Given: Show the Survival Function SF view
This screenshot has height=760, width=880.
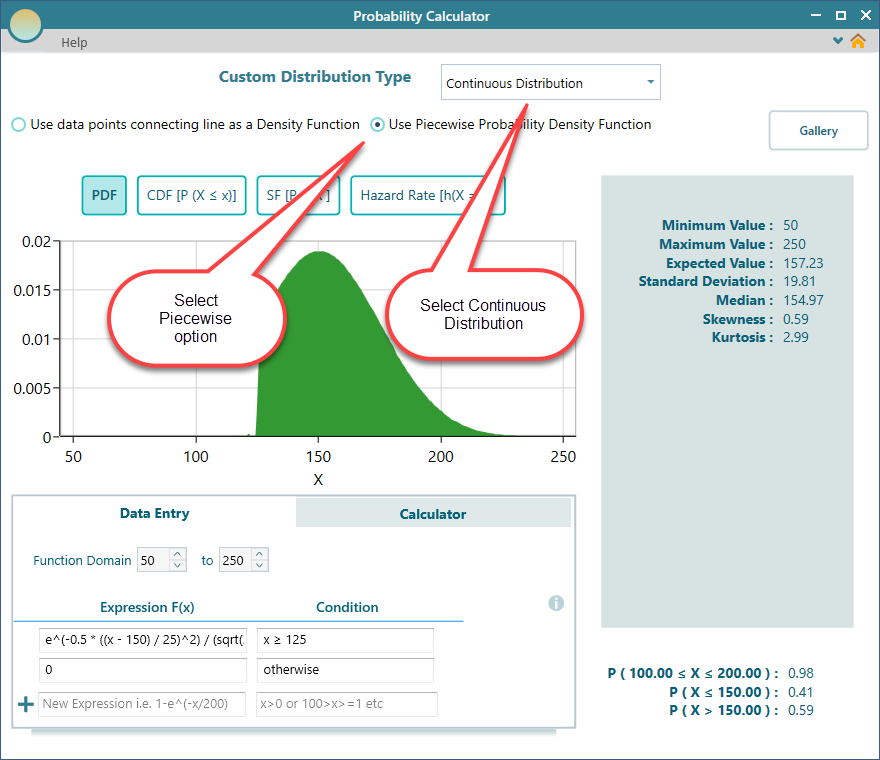Looking at the screenshot, I should click(x=299, y=195).
